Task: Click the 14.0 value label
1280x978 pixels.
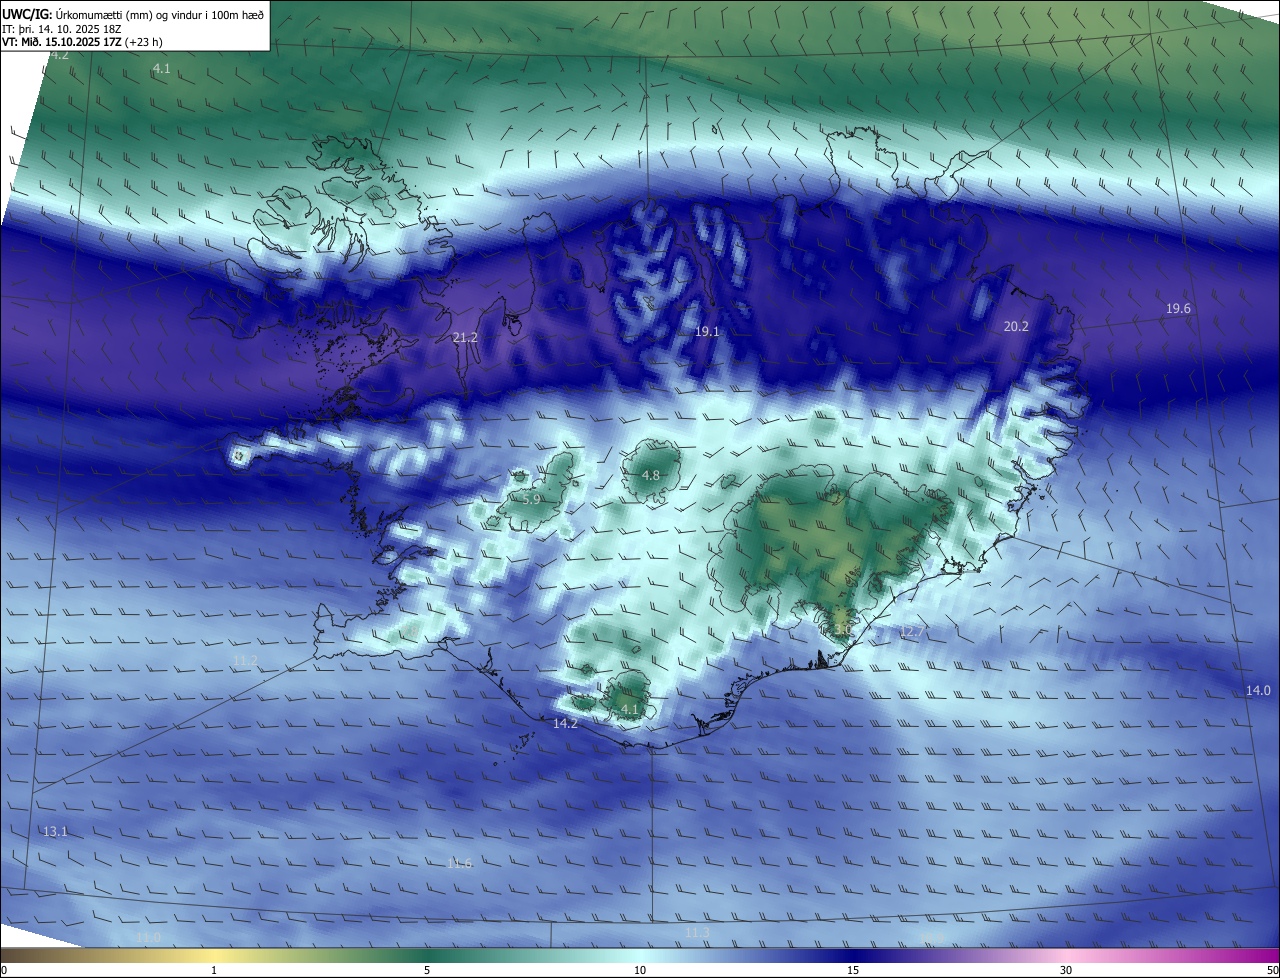Action: pos(1258,691)
